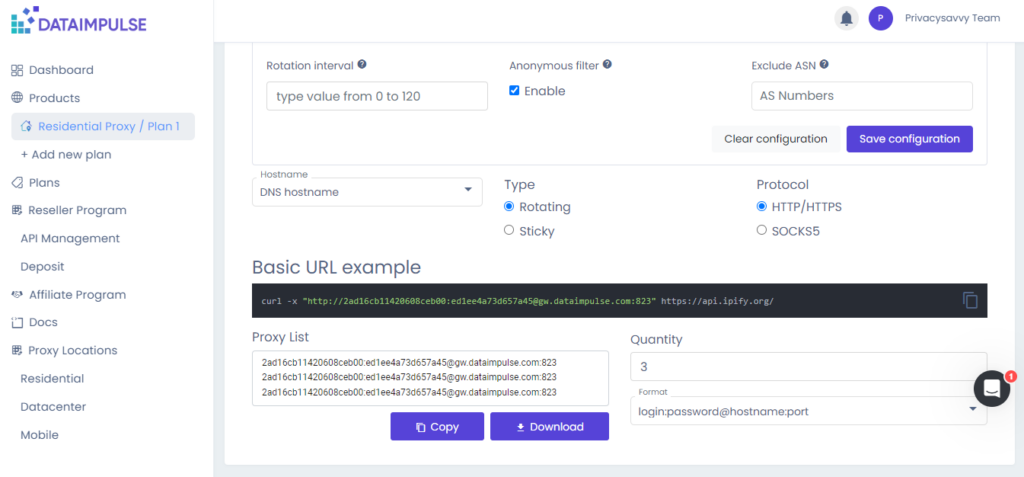Viewport: 1024px width, 477px height.
Task: Click the Rotation interval input field
Action: point(377,96)
